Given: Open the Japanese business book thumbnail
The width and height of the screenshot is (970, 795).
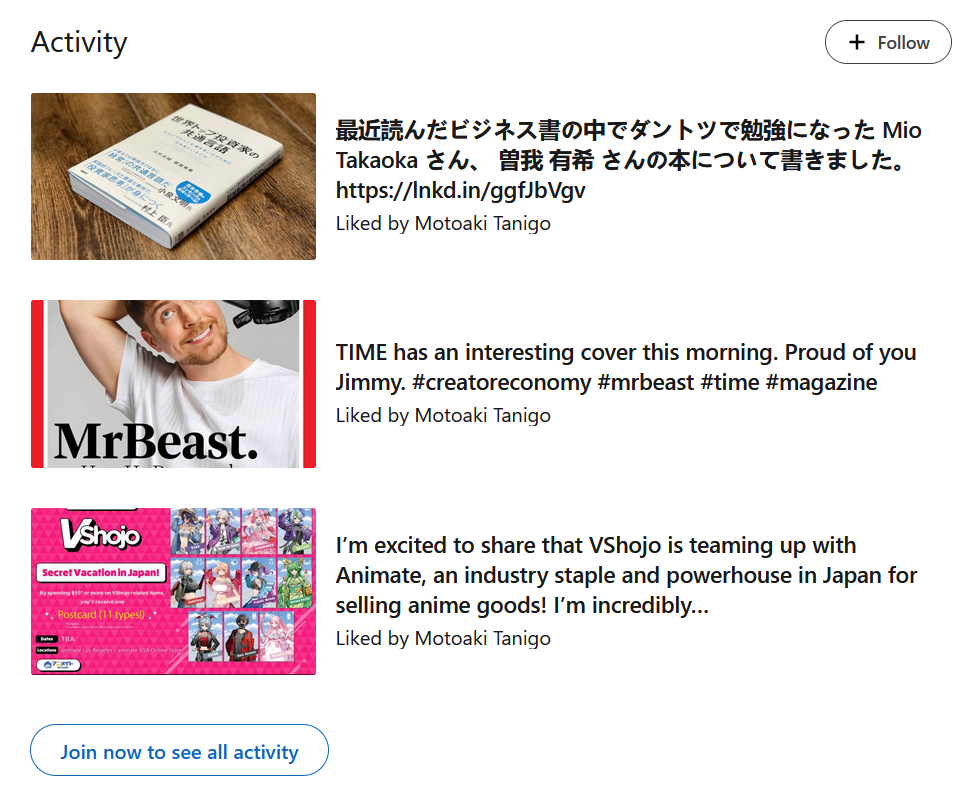Looking at the screenshot, I should click(173, 176).
